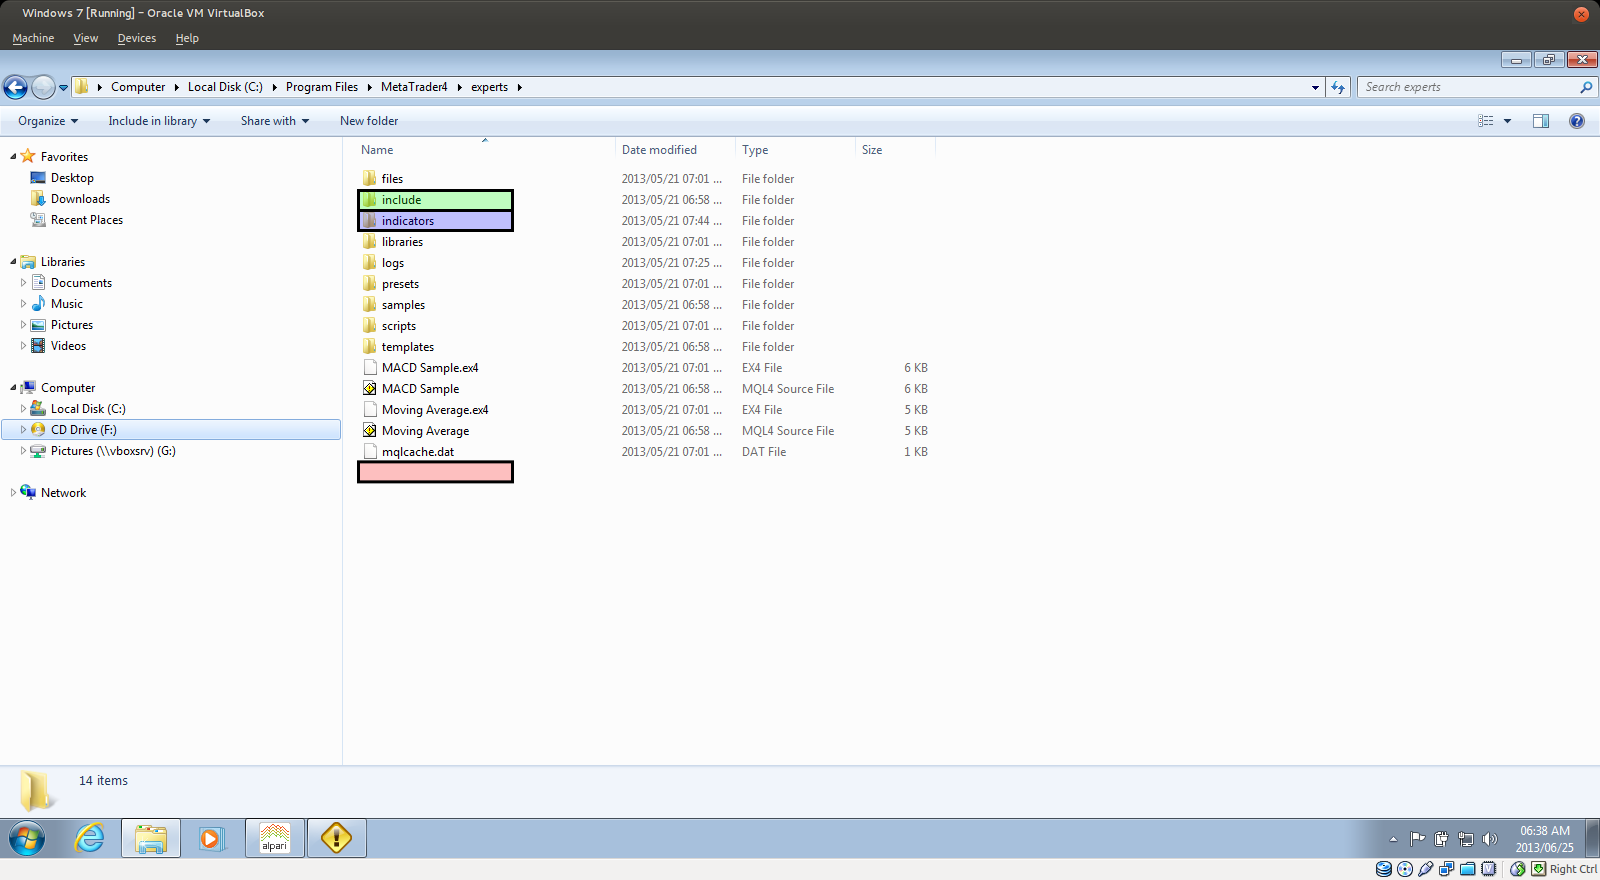
Task: Open the Help question mark icon
Action: pos(1577,121)
